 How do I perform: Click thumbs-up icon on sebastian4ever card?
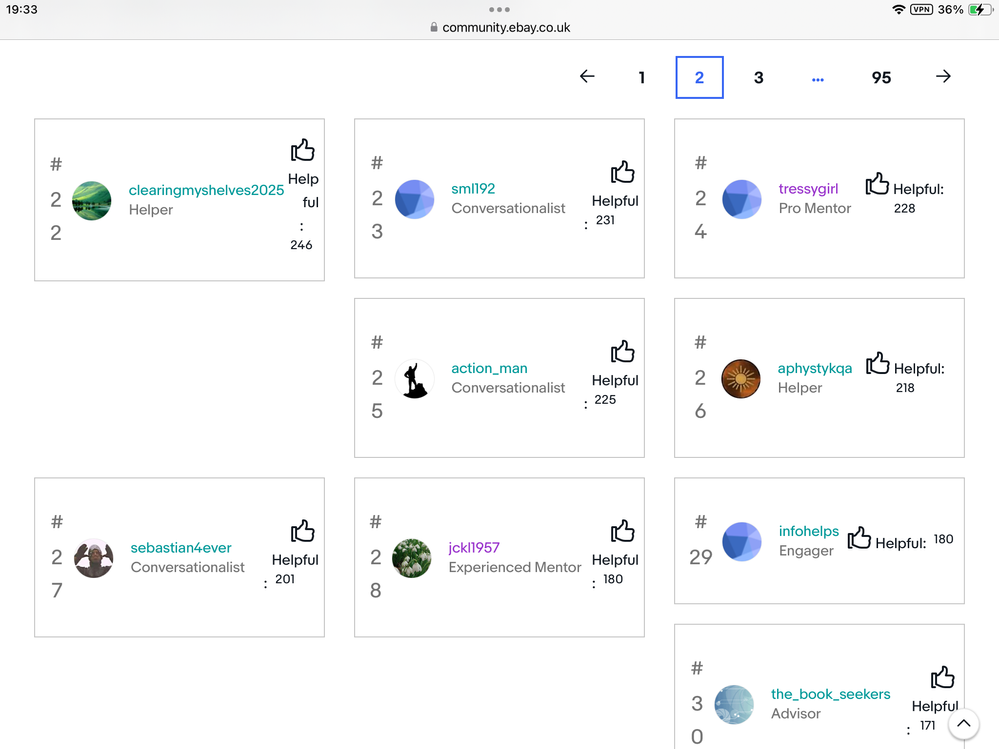pyautogui.click(x=302, y=531)
